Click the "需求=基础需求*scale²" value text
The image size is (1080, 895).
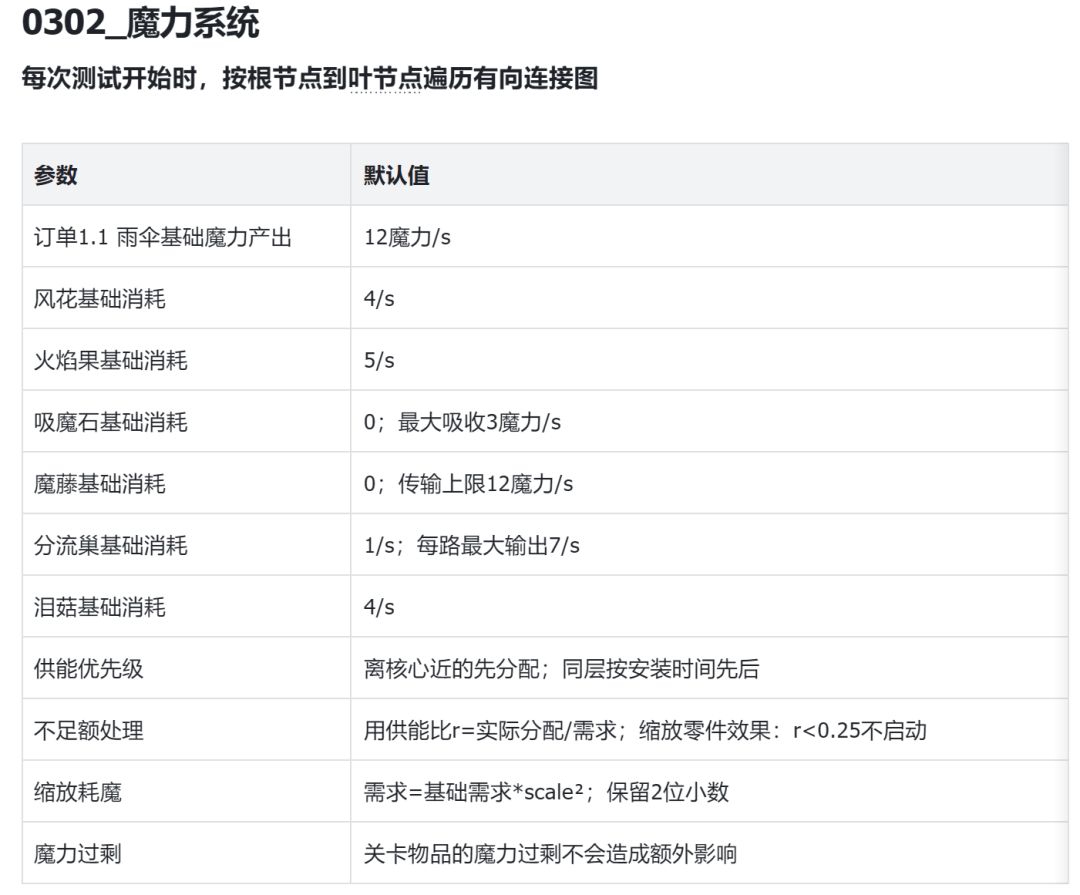(474, 792)
